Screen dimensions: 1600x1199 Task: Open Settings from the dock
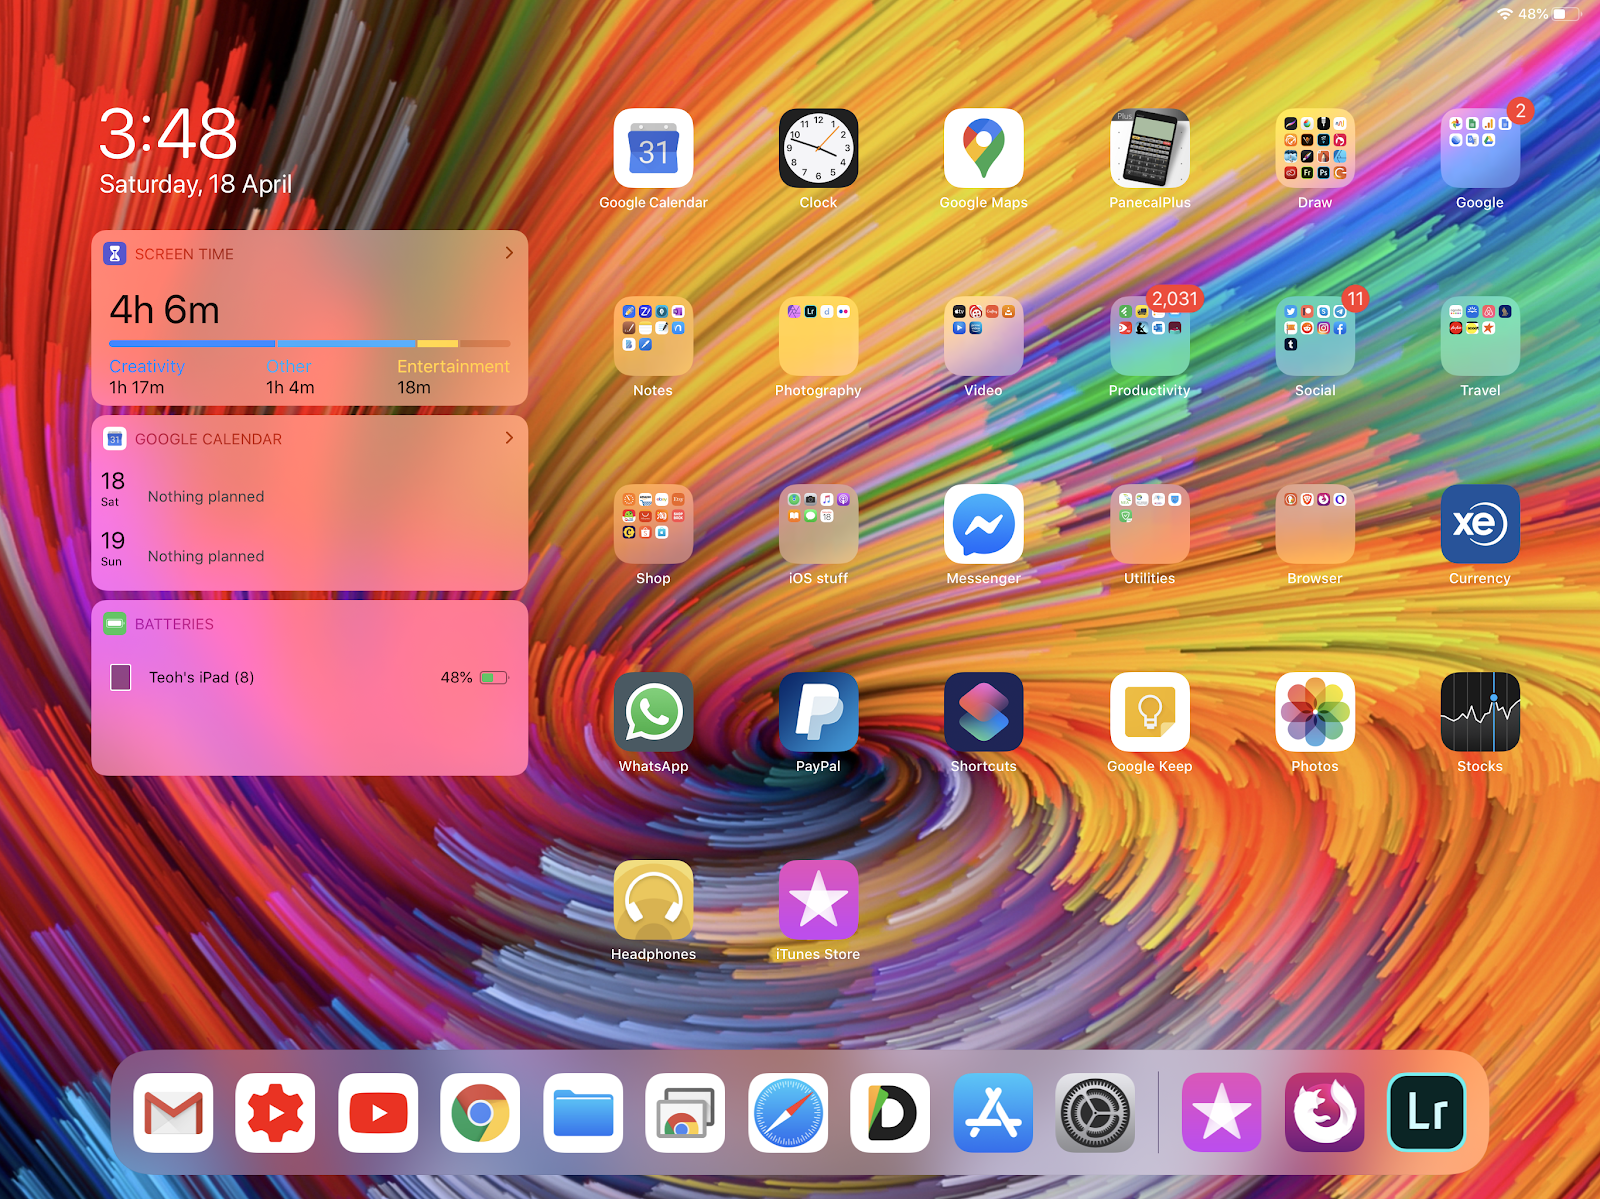tap(1095, 1113)
